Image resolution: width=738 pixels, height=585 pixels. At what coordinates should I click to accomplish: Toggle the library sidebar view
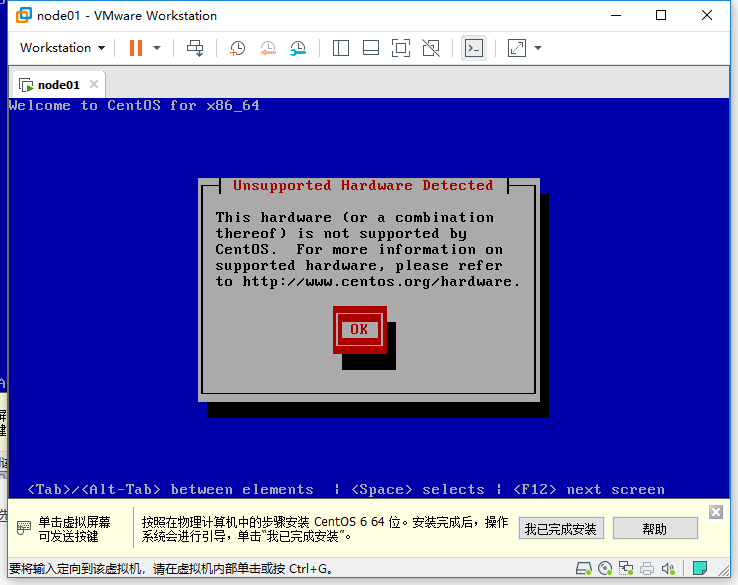point(341,48)
